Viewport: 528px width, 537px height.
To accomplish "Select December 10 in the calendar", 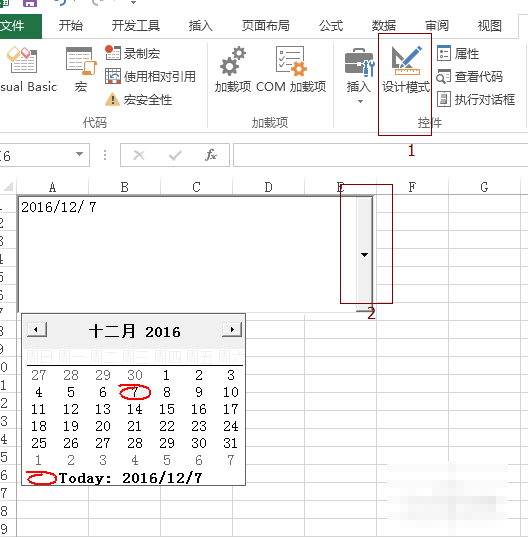I will click(230, 392).
